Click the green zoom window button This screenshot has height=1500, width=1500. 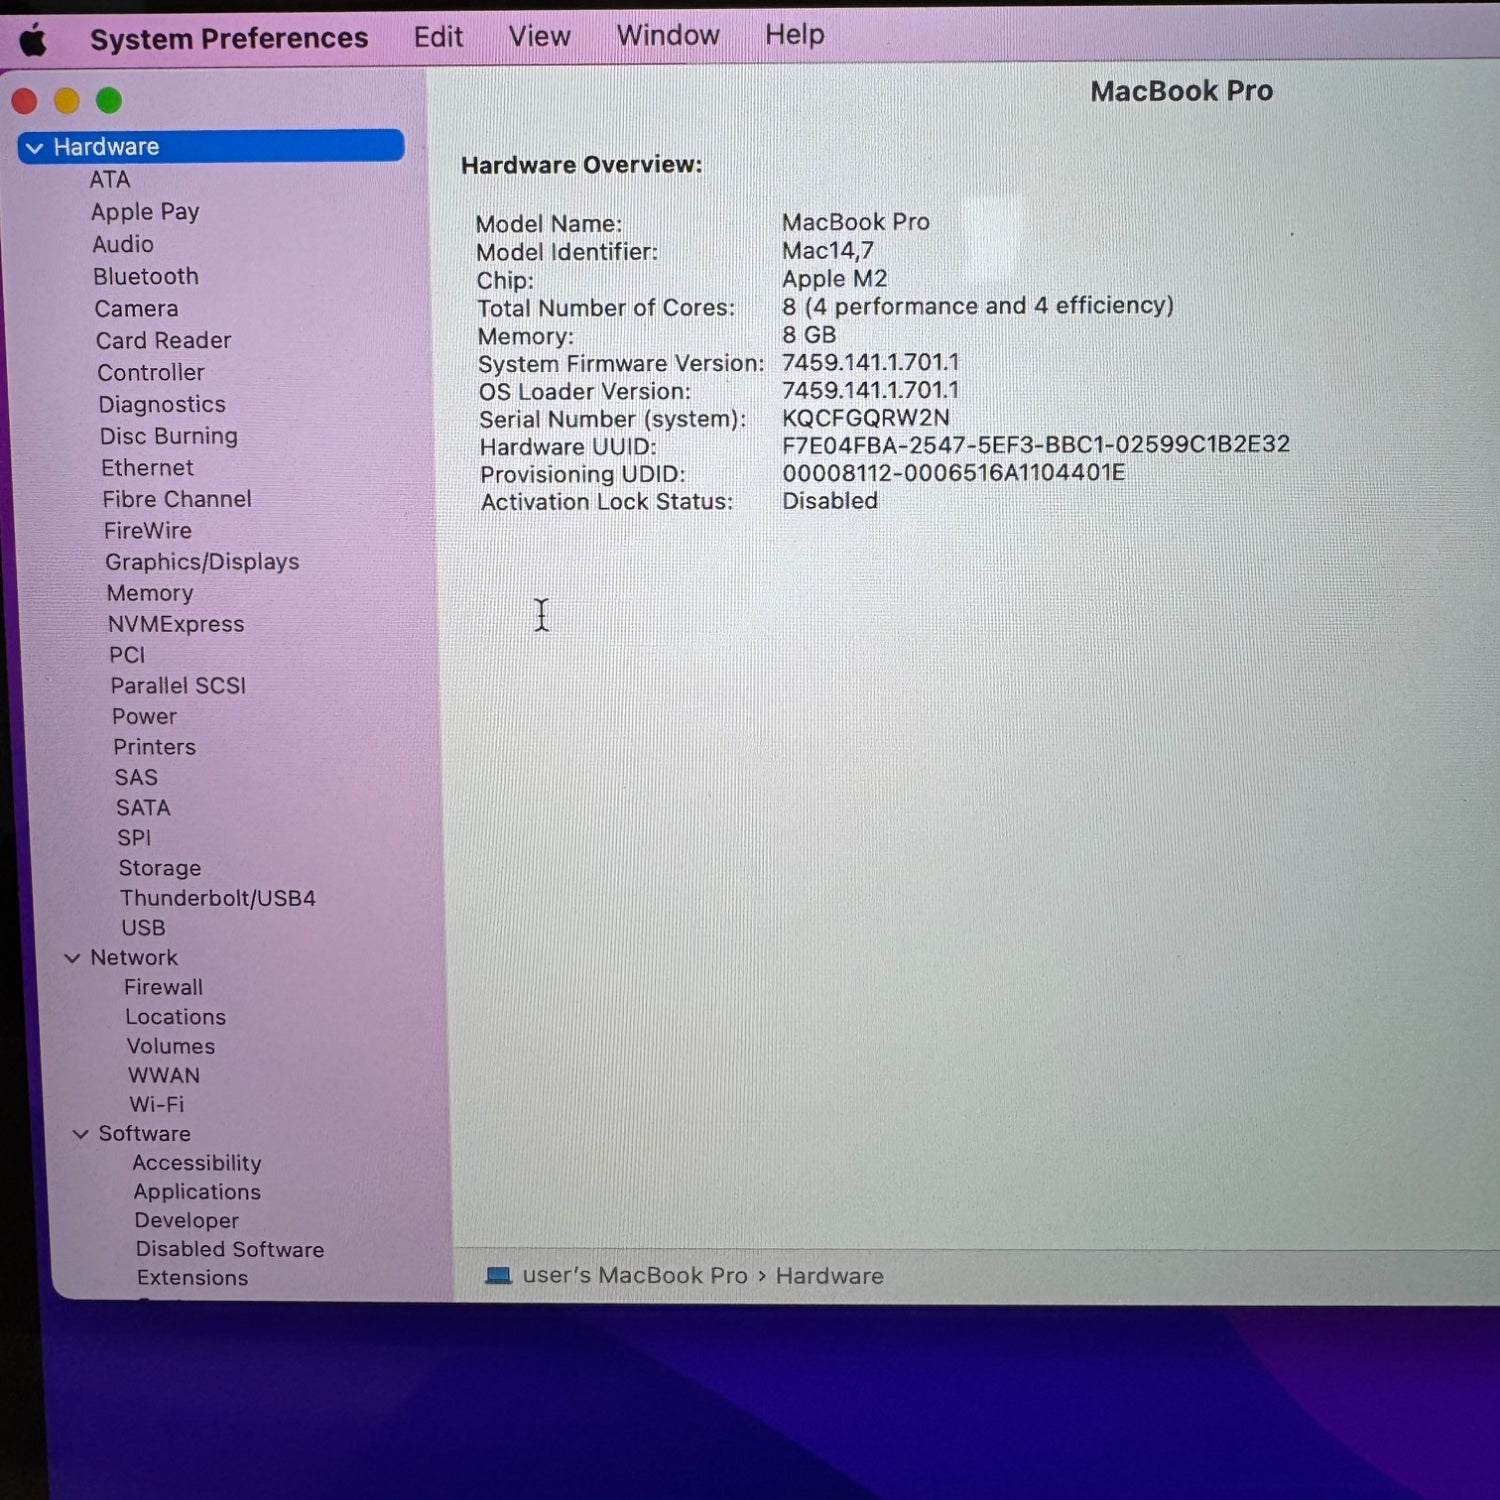click(x=109, y=101)
